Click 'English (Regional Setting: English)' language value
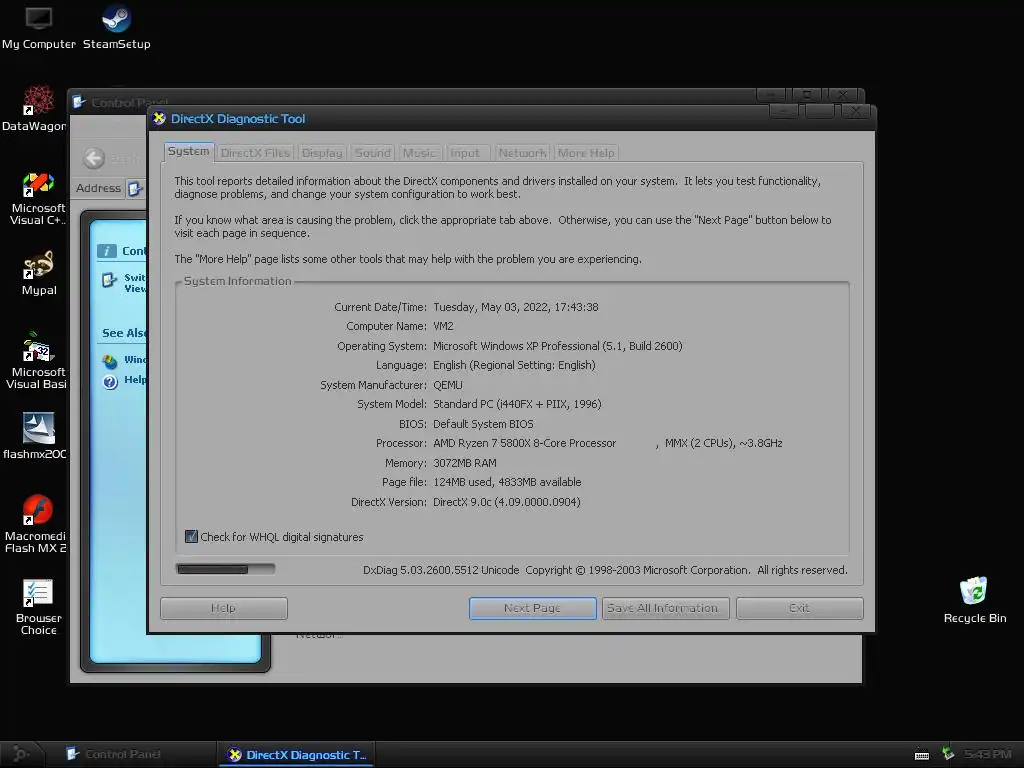 (514, 366)
